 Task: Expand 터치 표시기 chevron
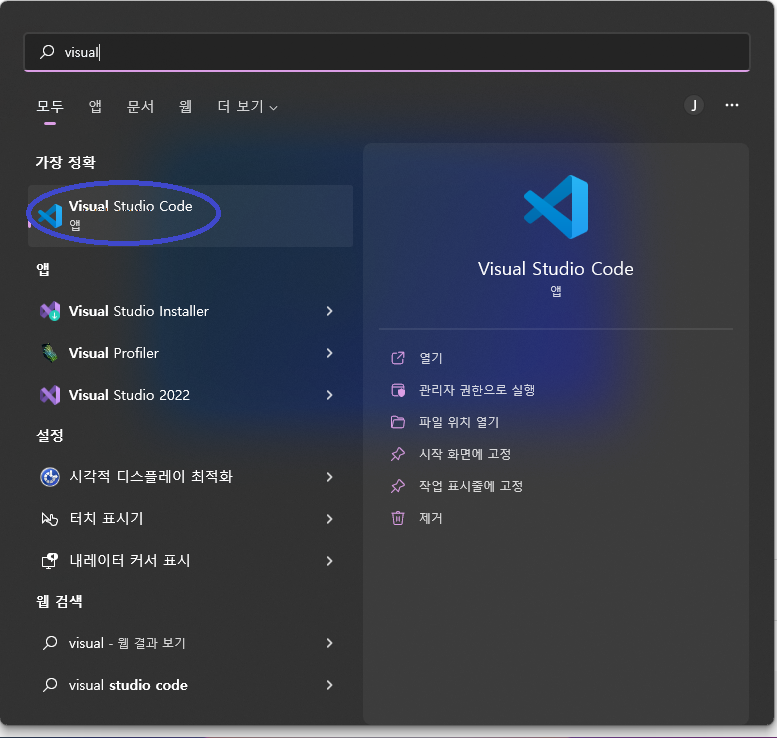[330, 519]
